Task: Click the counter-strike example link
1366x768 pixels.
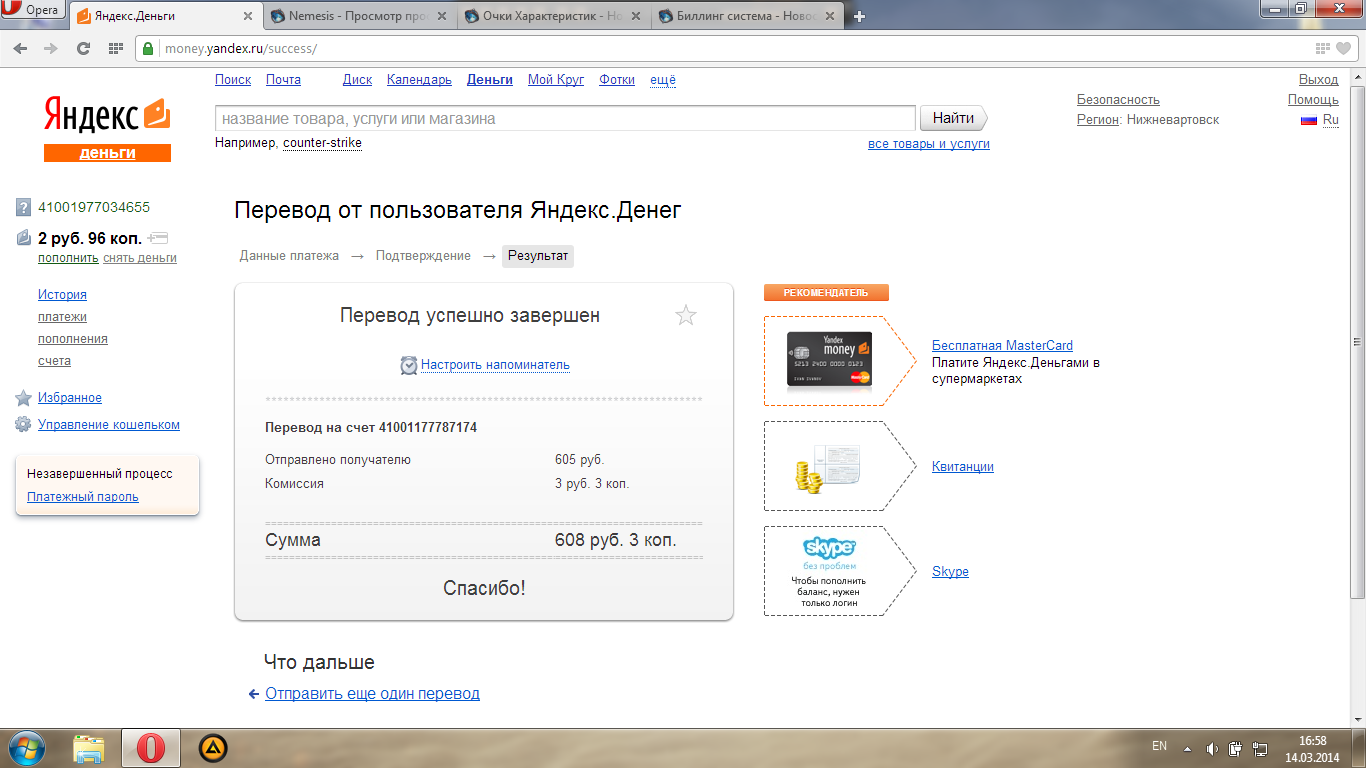Action: pyautogui.click(x=322, y=143)
